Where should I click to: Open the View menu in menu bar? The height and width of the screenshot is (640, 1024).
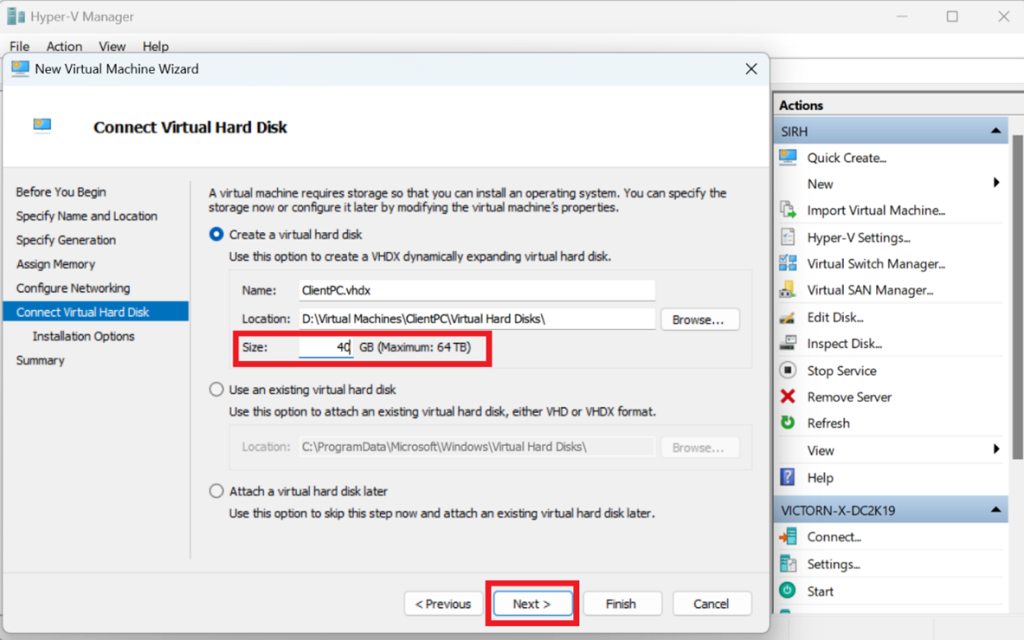(x=112, y=46)
